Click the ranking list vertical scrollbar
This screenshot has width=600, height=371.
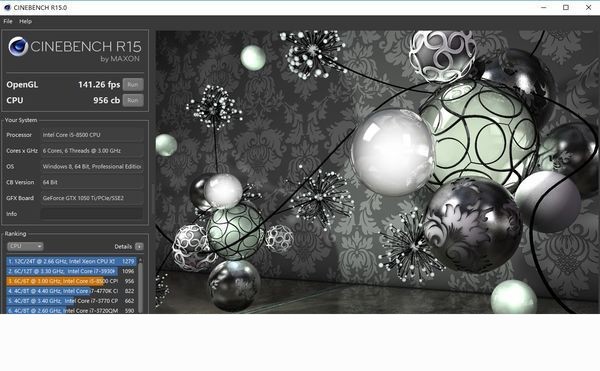point(140,286)
